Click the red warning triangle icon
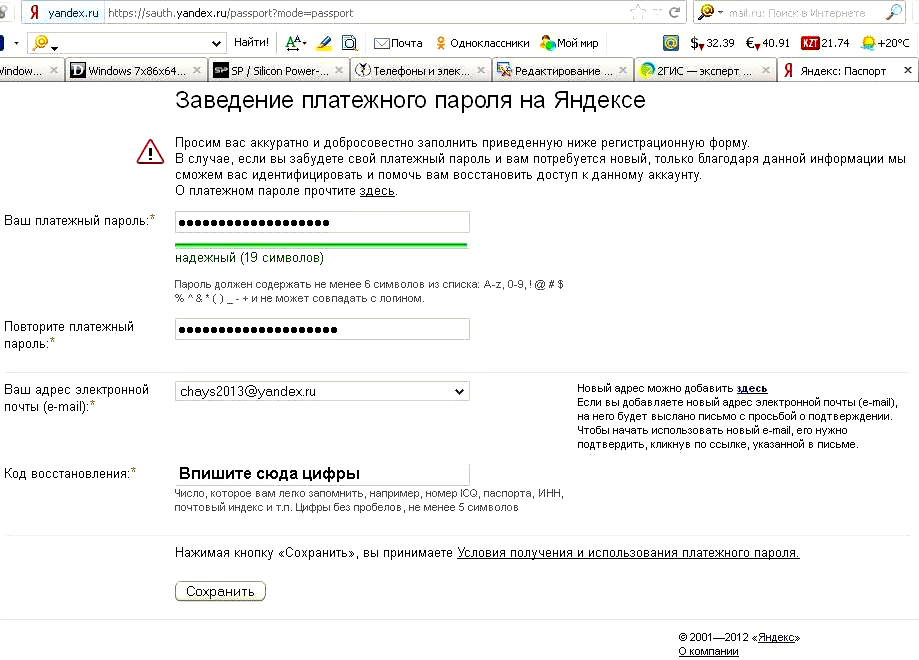This screenshot has height=660, width=919. 150,151
